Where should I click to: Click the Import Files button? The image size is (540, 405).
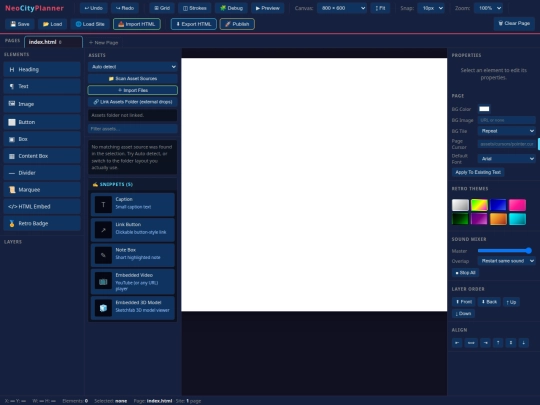coord(133,90)
